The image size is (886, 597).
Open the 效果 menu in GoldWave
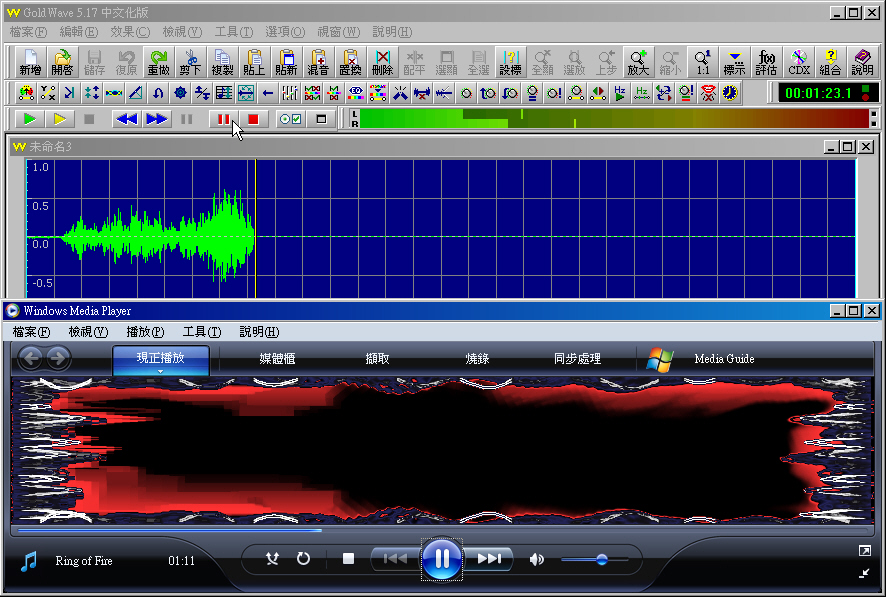pos(128,32)
